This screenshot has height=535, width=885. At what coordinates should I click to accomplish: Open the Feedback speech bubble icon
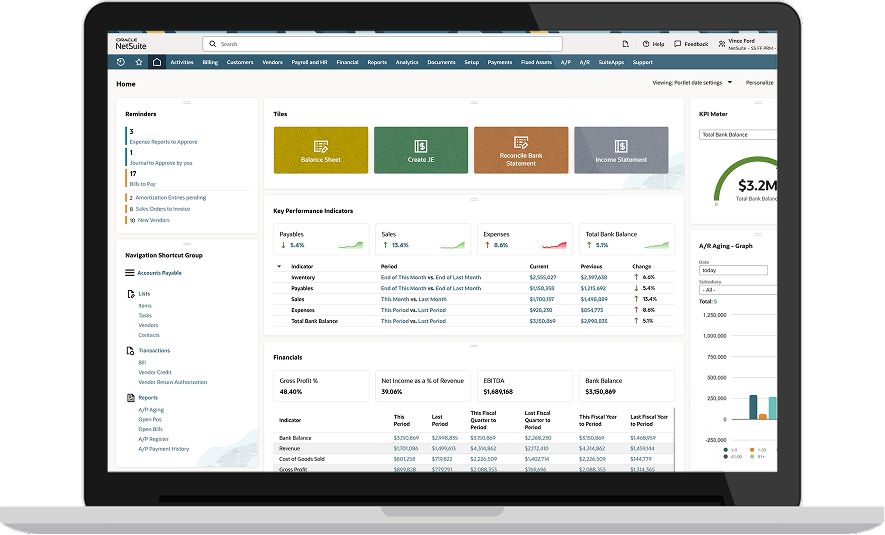(x=677, y=44)
